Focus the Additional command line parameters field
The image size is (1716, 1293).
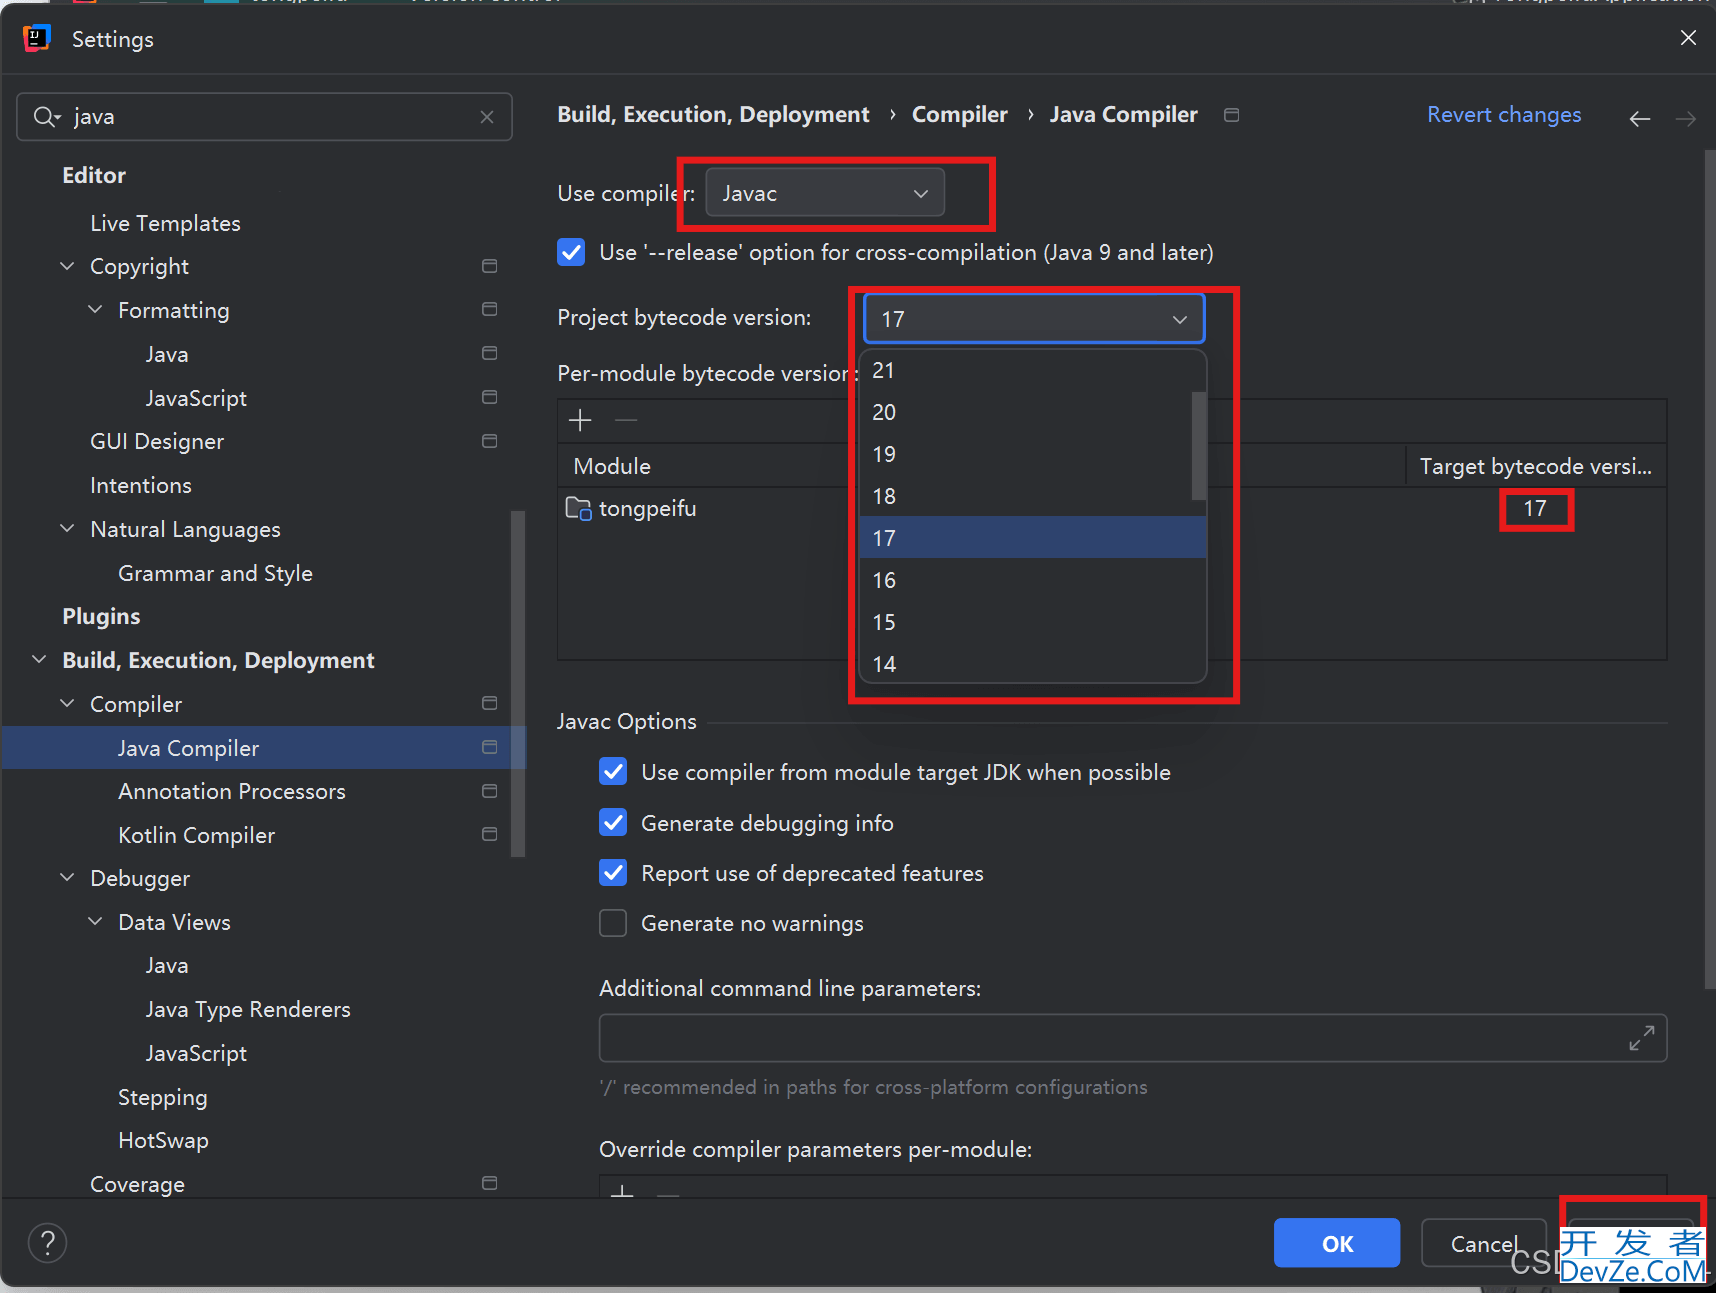1133,1038
